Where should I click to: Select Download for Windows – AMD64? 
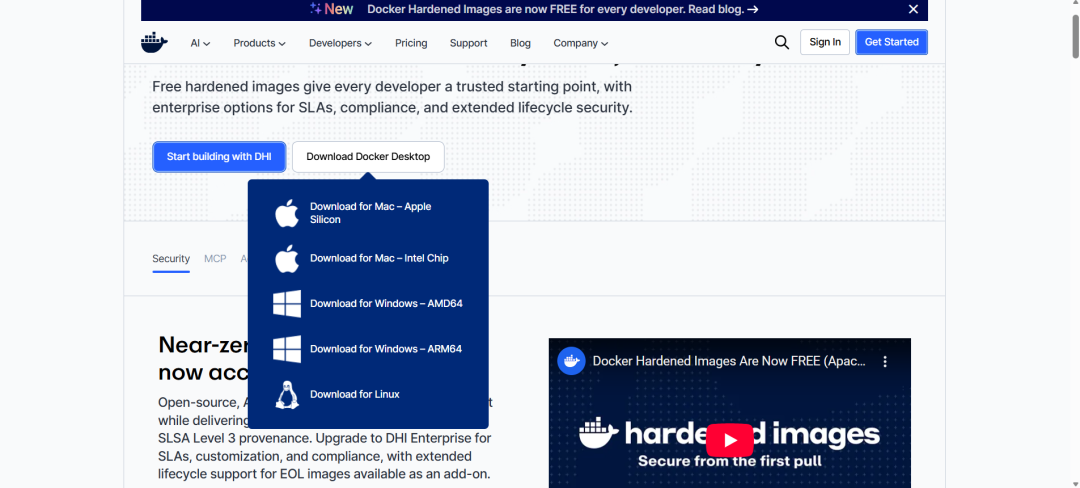tap(386, 304)
